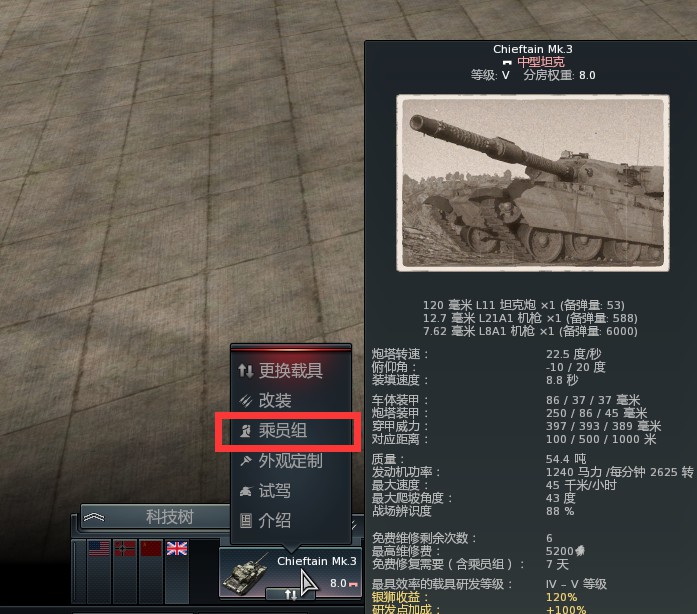The height and width of the screenshot is (614, 697).
Task: Click the swap arrows icon beside 更换载具
Action: (x=245, y=370)
